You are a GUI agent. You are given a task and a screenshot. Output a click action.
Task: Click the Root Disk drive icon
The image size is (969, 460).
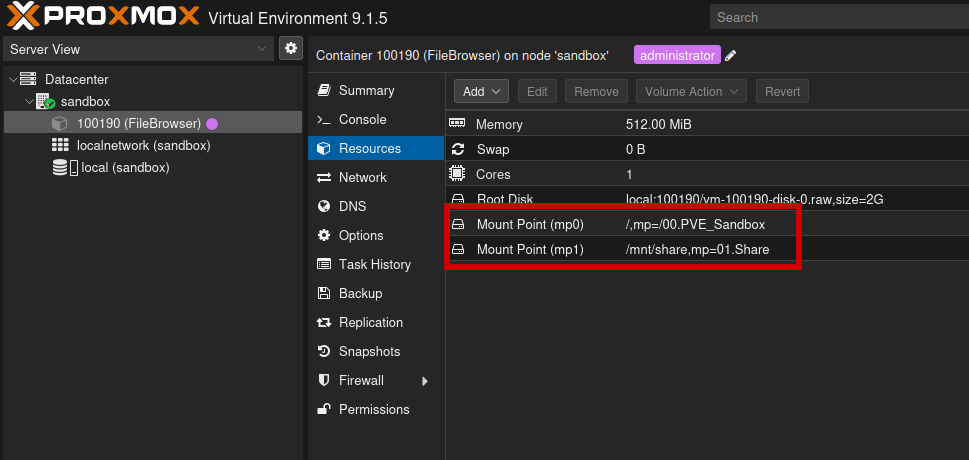(458, 199)
